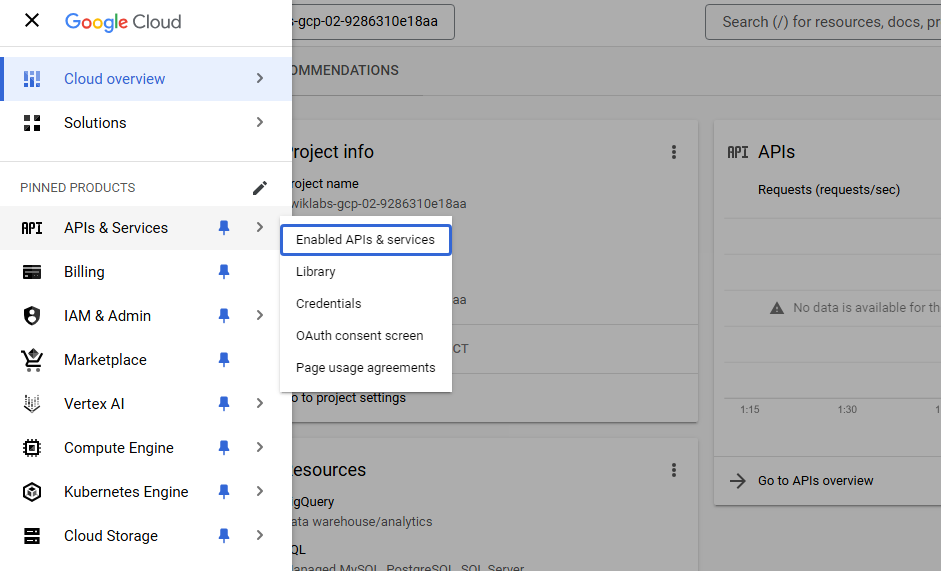Select OAuth consent screen from the submenu

(x=365, y=336)
